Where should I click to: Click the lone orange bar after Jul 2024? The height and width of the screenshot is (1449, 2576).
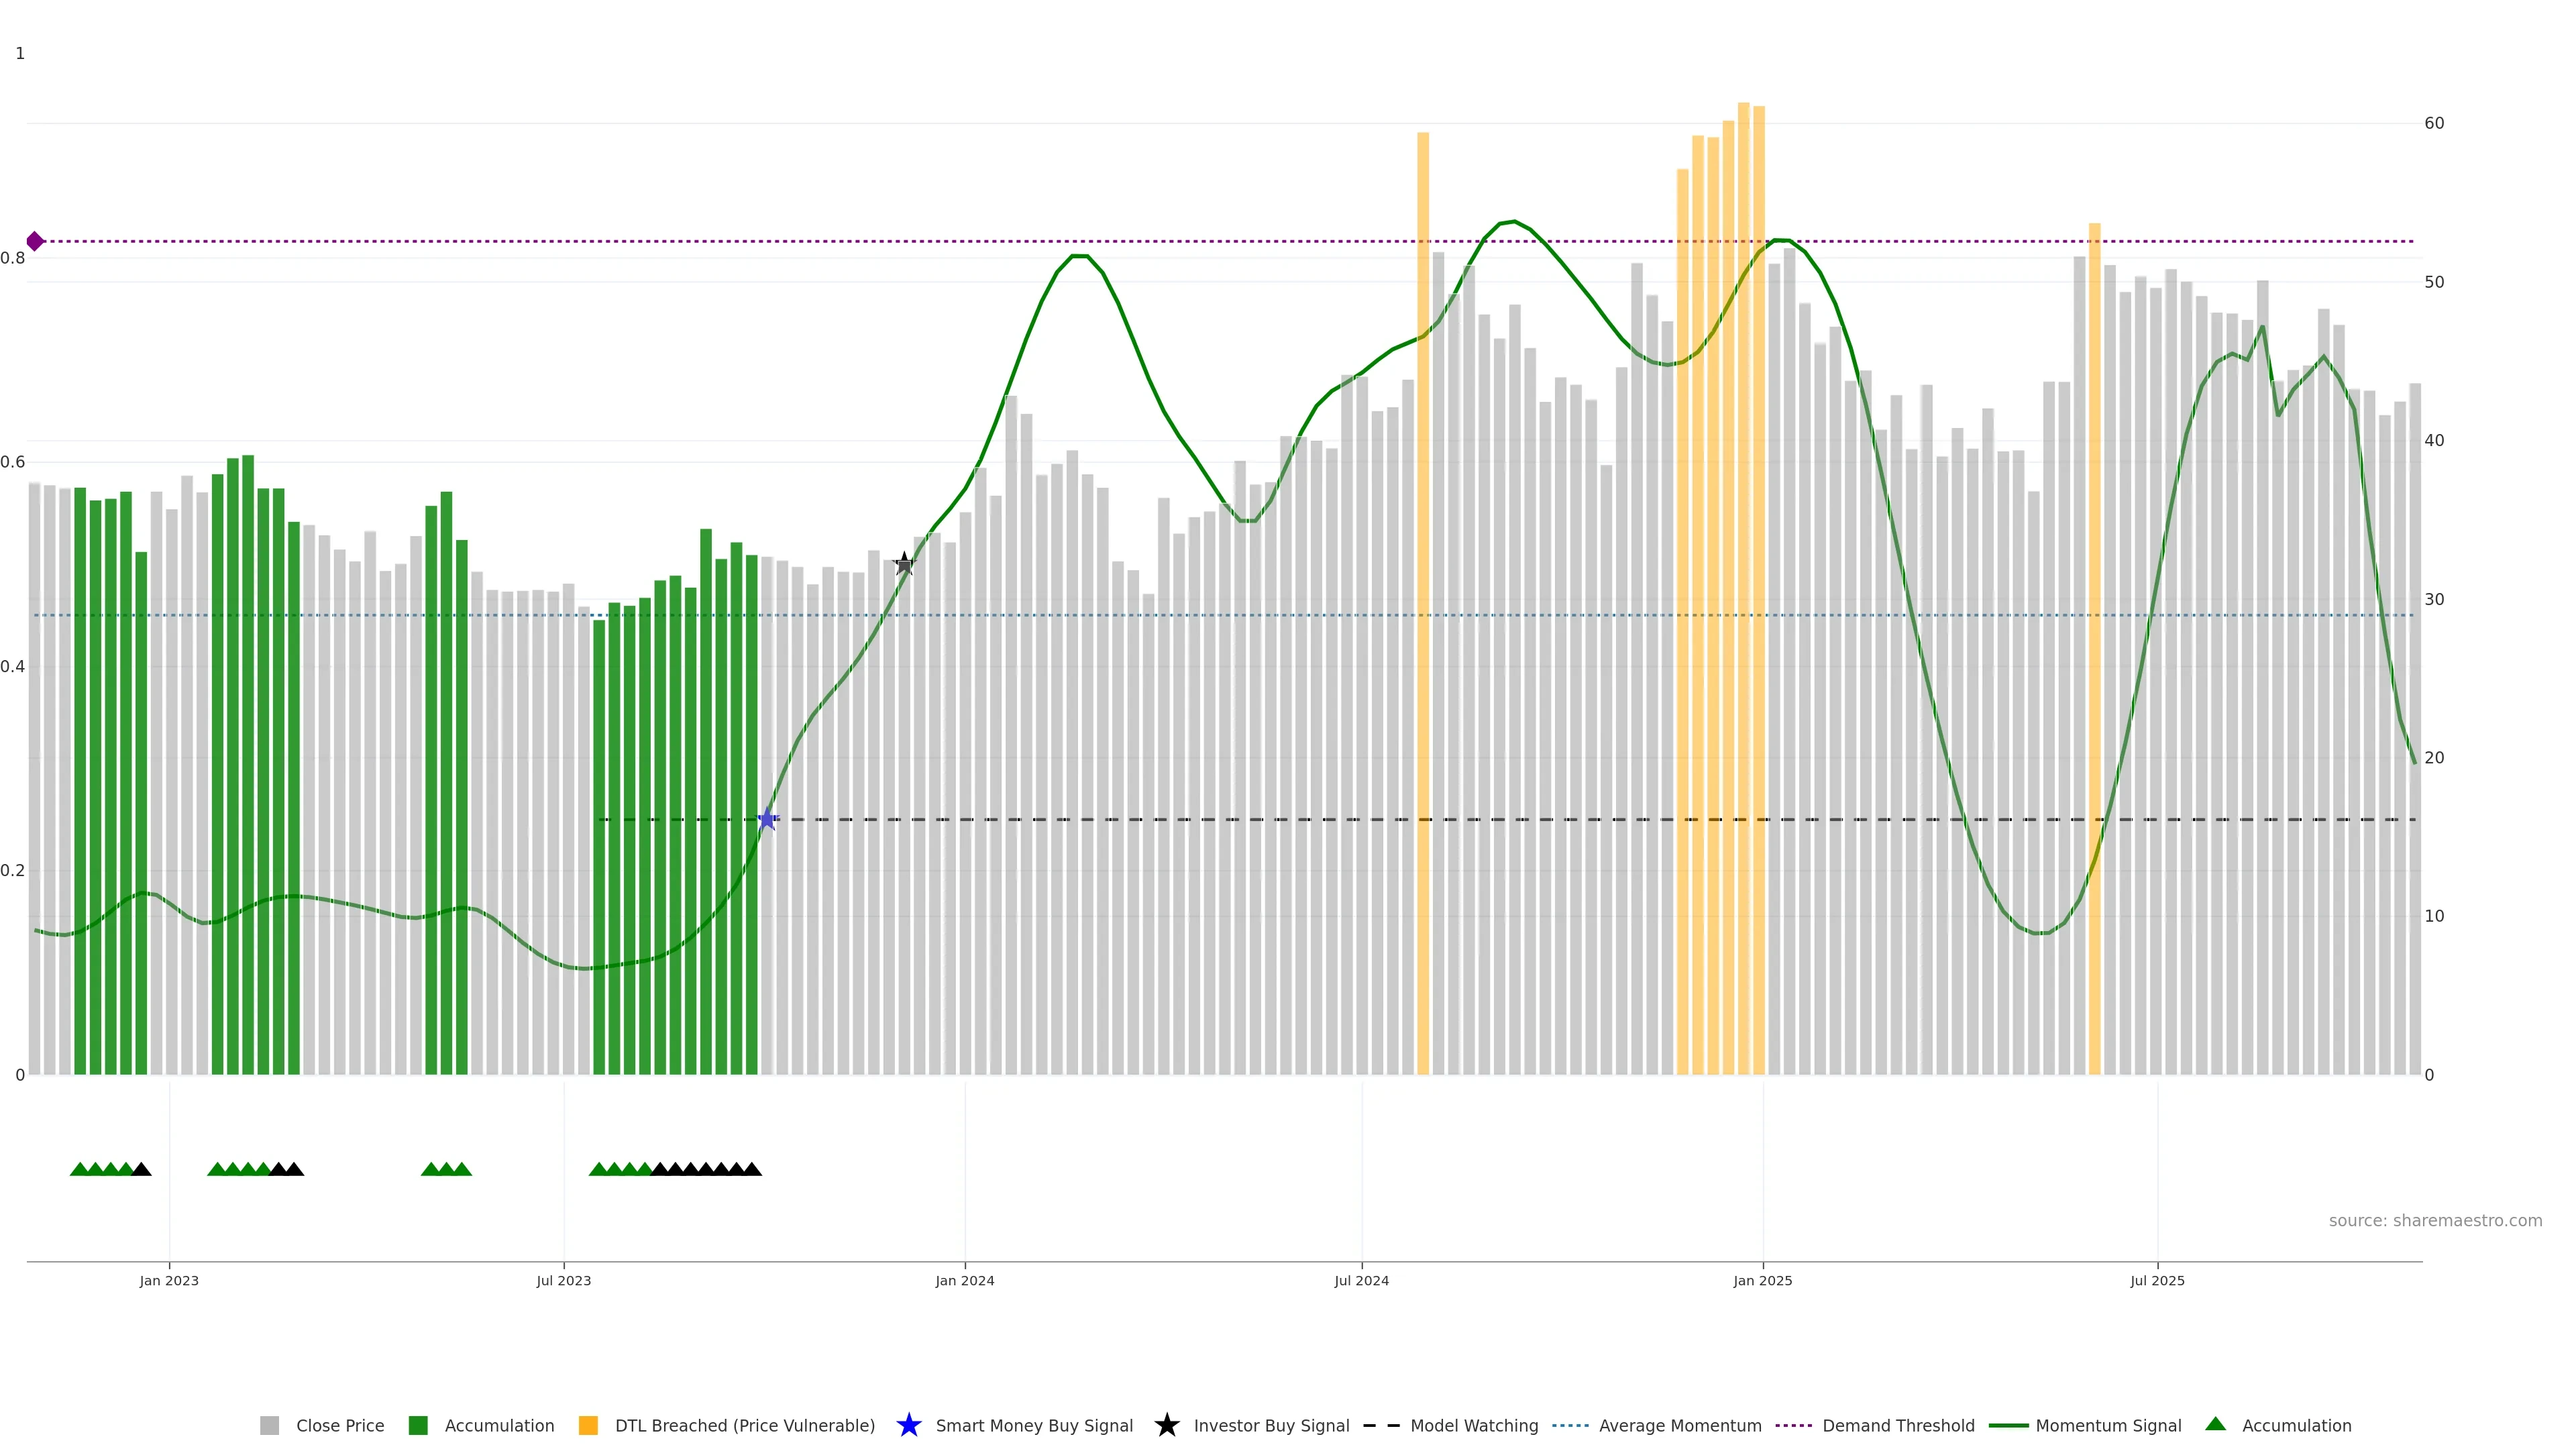(x=1423, y=500)
